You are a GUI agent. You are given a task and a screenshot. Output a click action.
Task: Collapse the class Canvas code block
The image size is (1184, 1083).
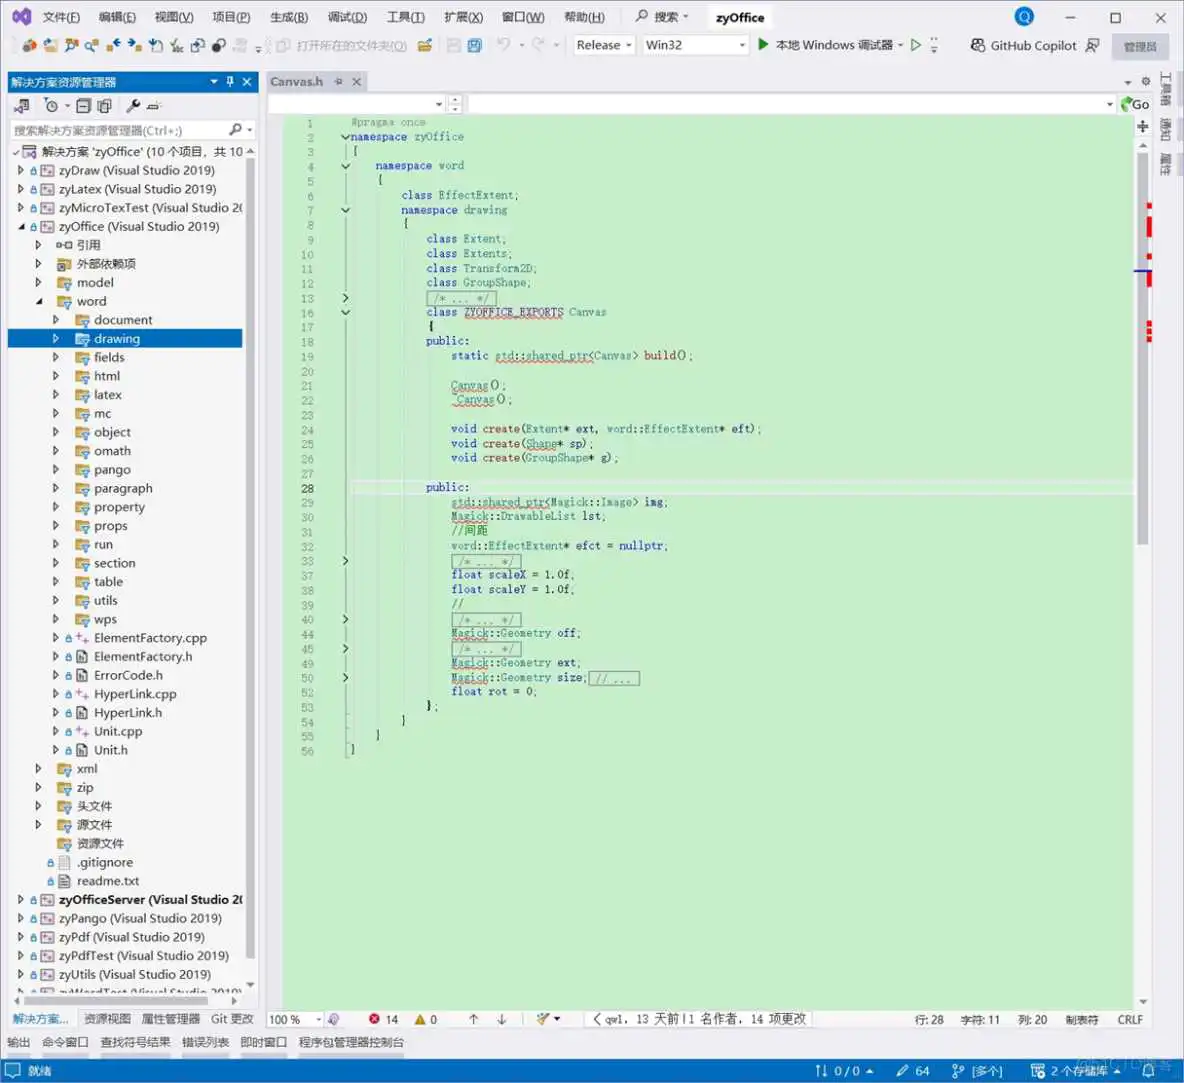(346, 312)
